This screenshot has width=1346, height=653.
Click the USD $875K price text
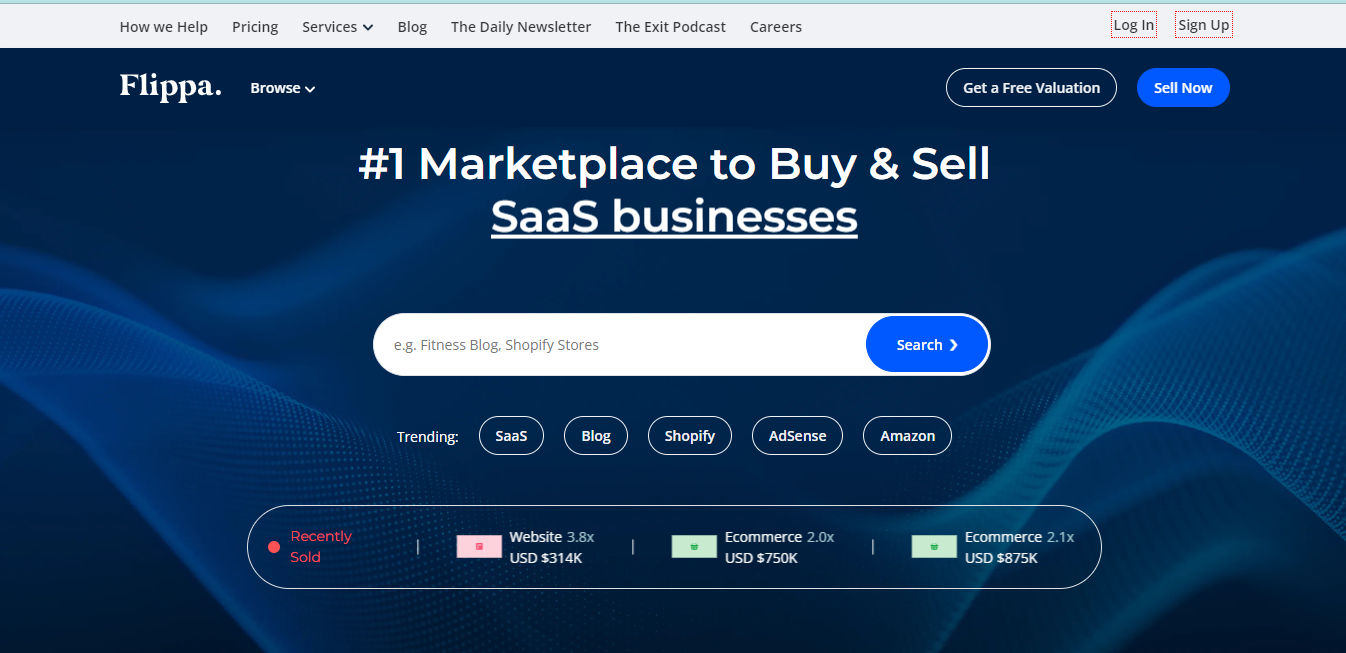tap(1001, 558)
